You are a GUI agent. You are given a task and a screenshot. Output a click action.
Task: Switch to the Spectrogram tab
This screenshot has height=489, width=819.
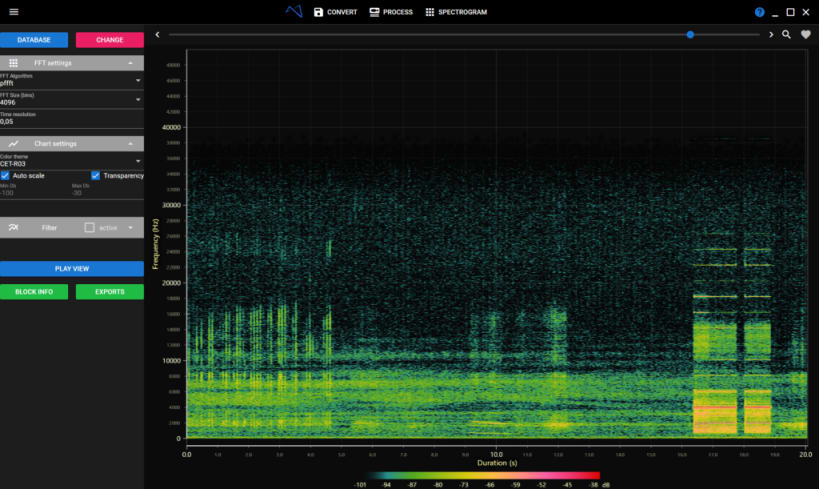456,12
